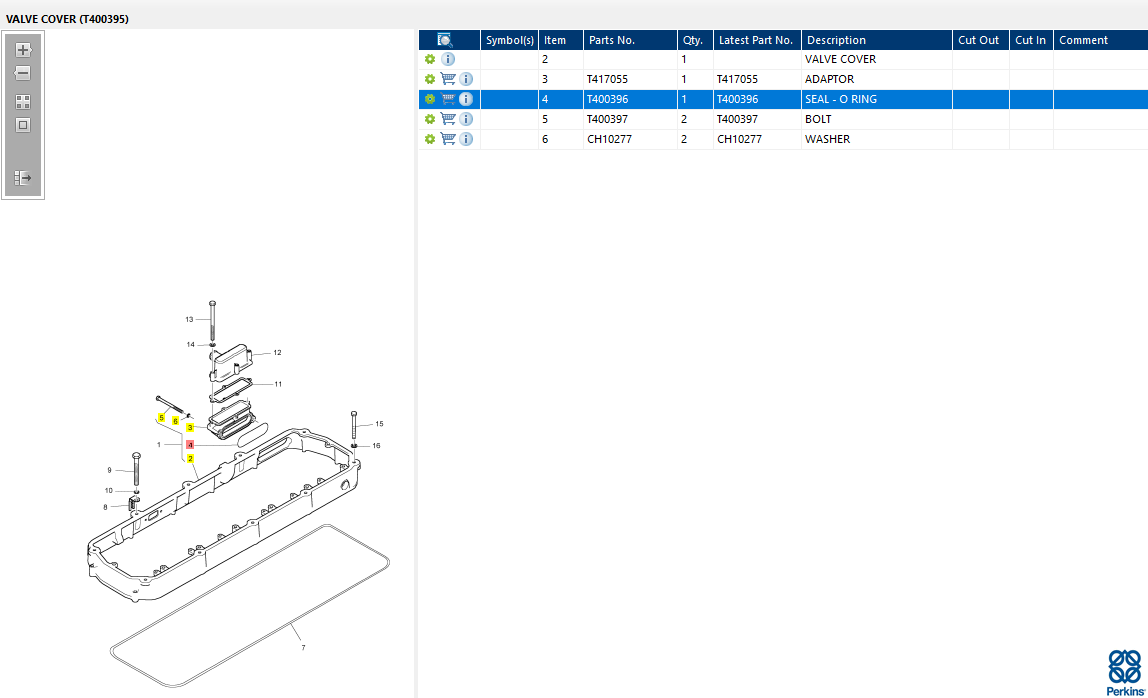Show info for SEAL - O RING

466,99
